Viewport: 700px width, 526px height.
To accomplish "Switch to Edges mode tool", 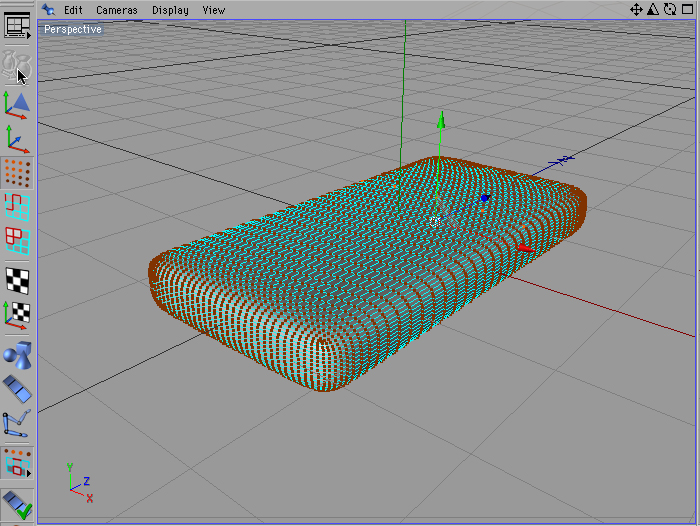I will point(17,207).
